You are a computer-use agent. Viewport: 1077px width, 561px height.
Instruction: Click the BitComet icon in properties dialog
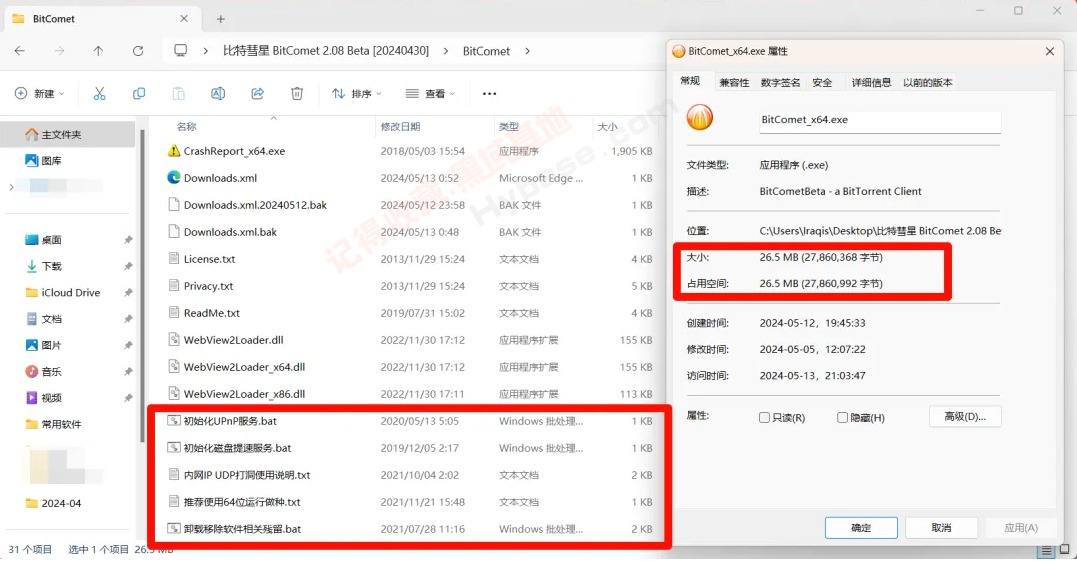[x=699, y=117]
